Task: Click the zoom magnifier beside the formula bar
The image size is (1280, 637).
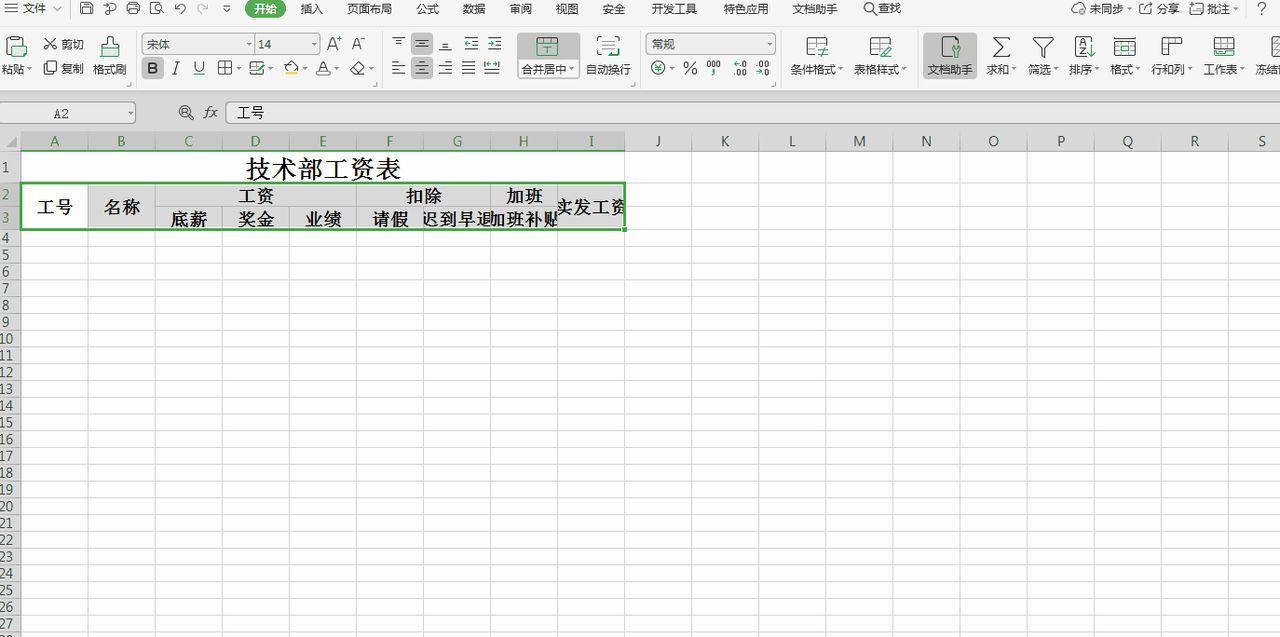Action: (x=185, y=113)
